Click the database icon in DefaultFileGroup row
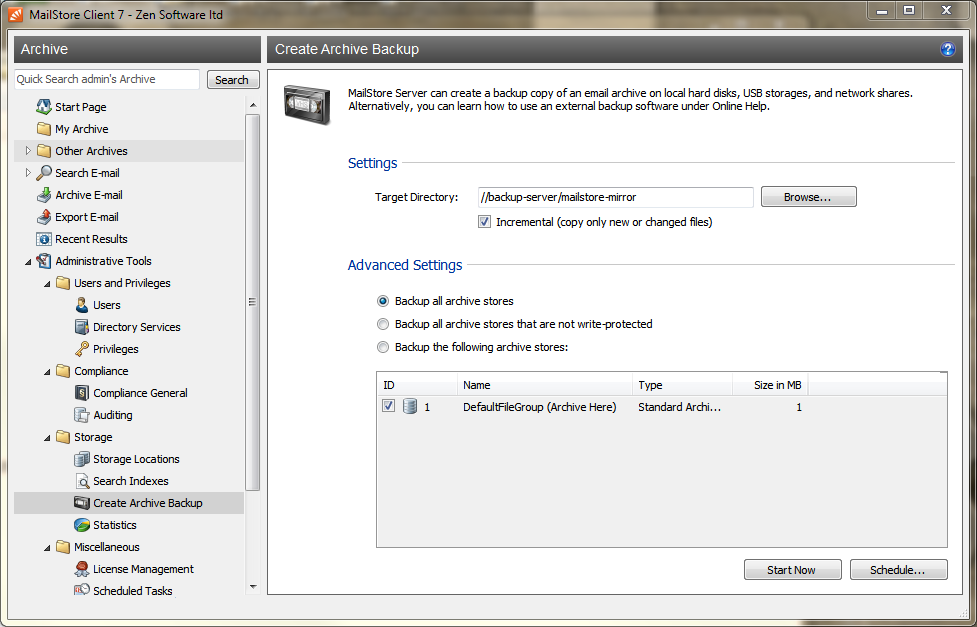Image resolution: width=977 pixels, height=627 pixels. 409,406
